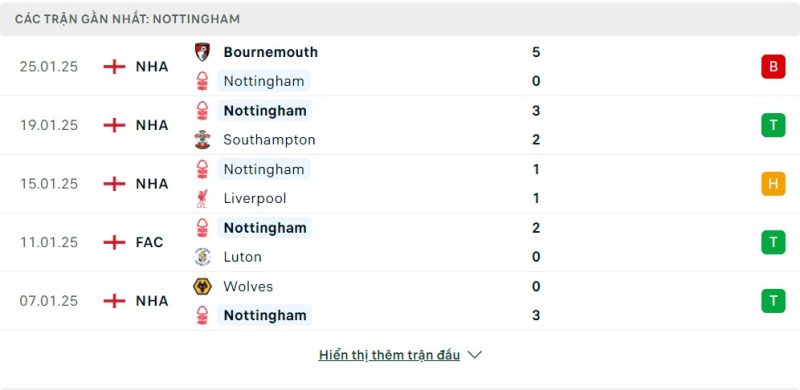Open the FAC competition label
Screen dimensions: 800x390
tap(149, 242)
